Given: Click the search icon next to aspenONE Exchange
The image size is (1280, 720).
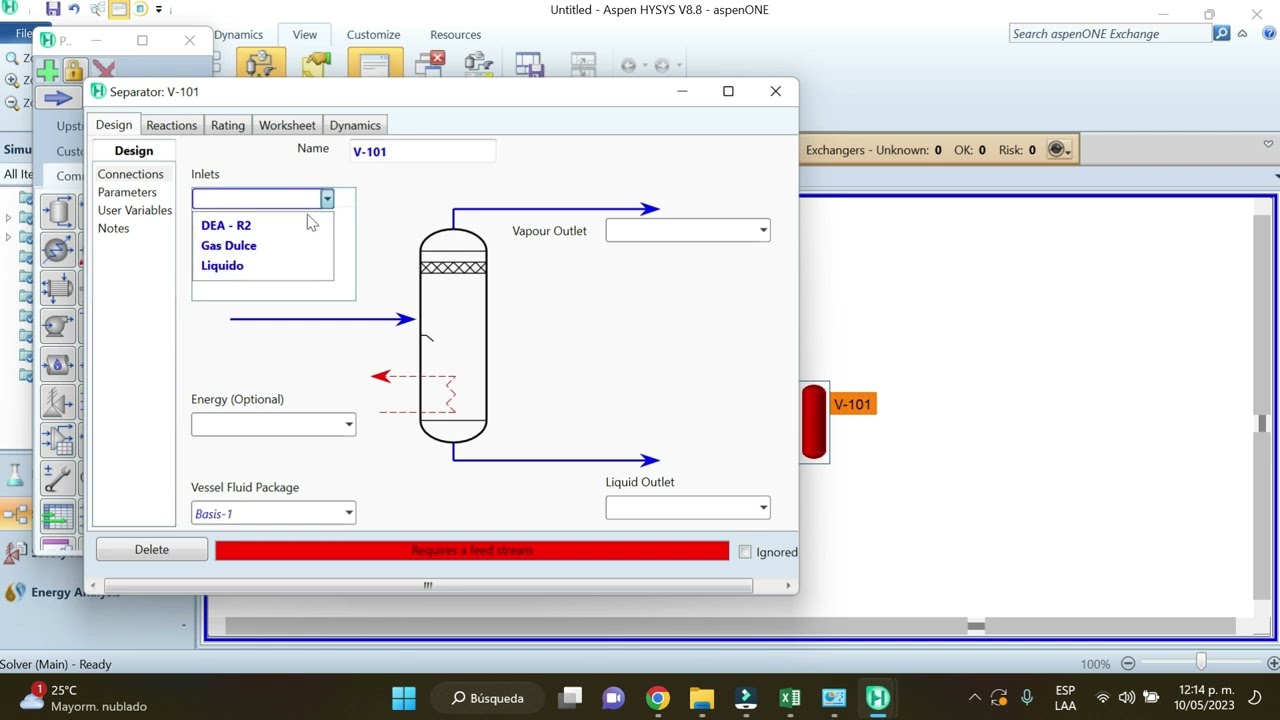Looking at the screenshot, I should [1221, 34].
